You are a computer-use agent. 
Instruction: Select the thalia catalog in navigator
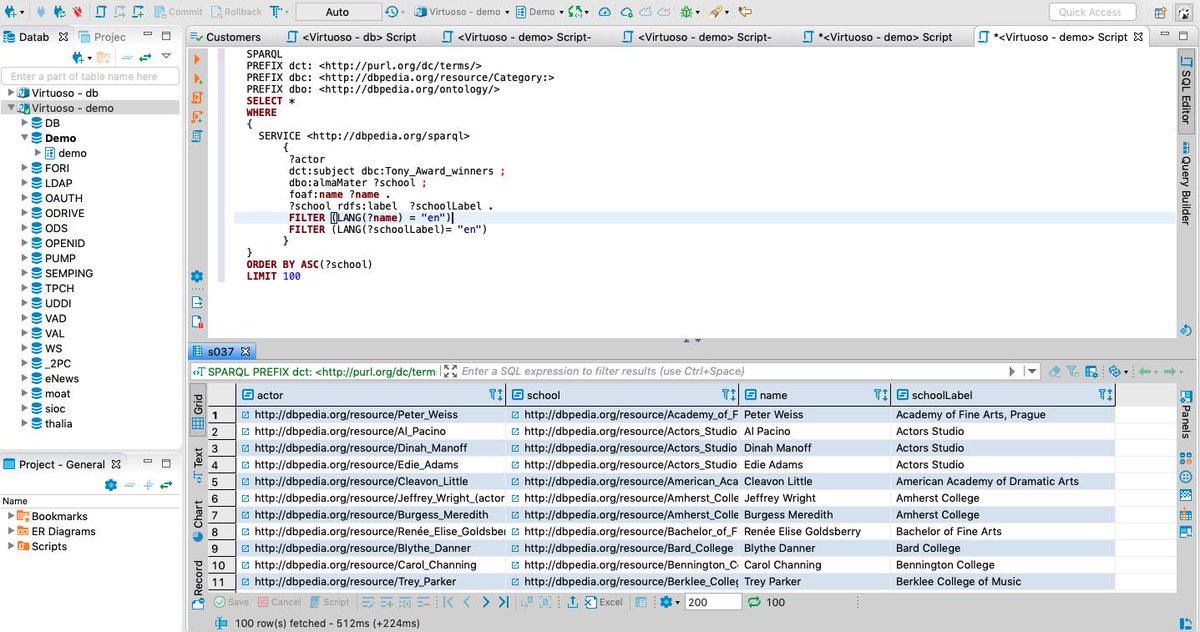pos(58,423)
